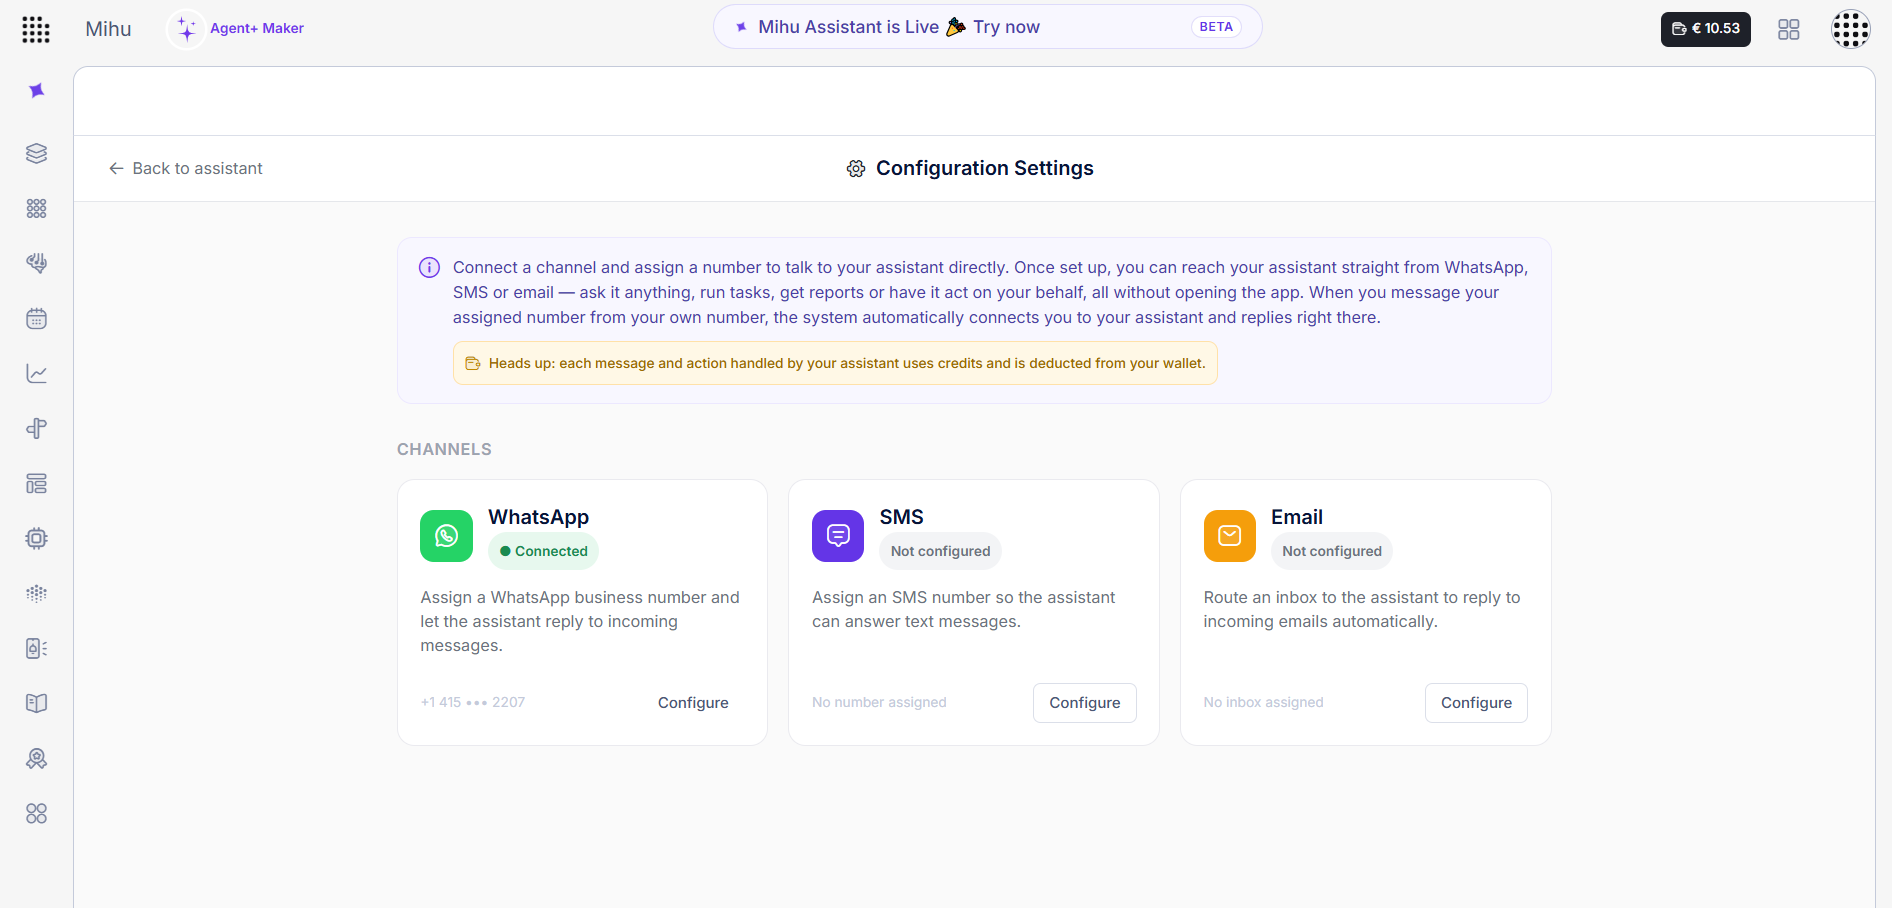Click the No number assigned text
1892x908 pixels.
tap(879, 702)
